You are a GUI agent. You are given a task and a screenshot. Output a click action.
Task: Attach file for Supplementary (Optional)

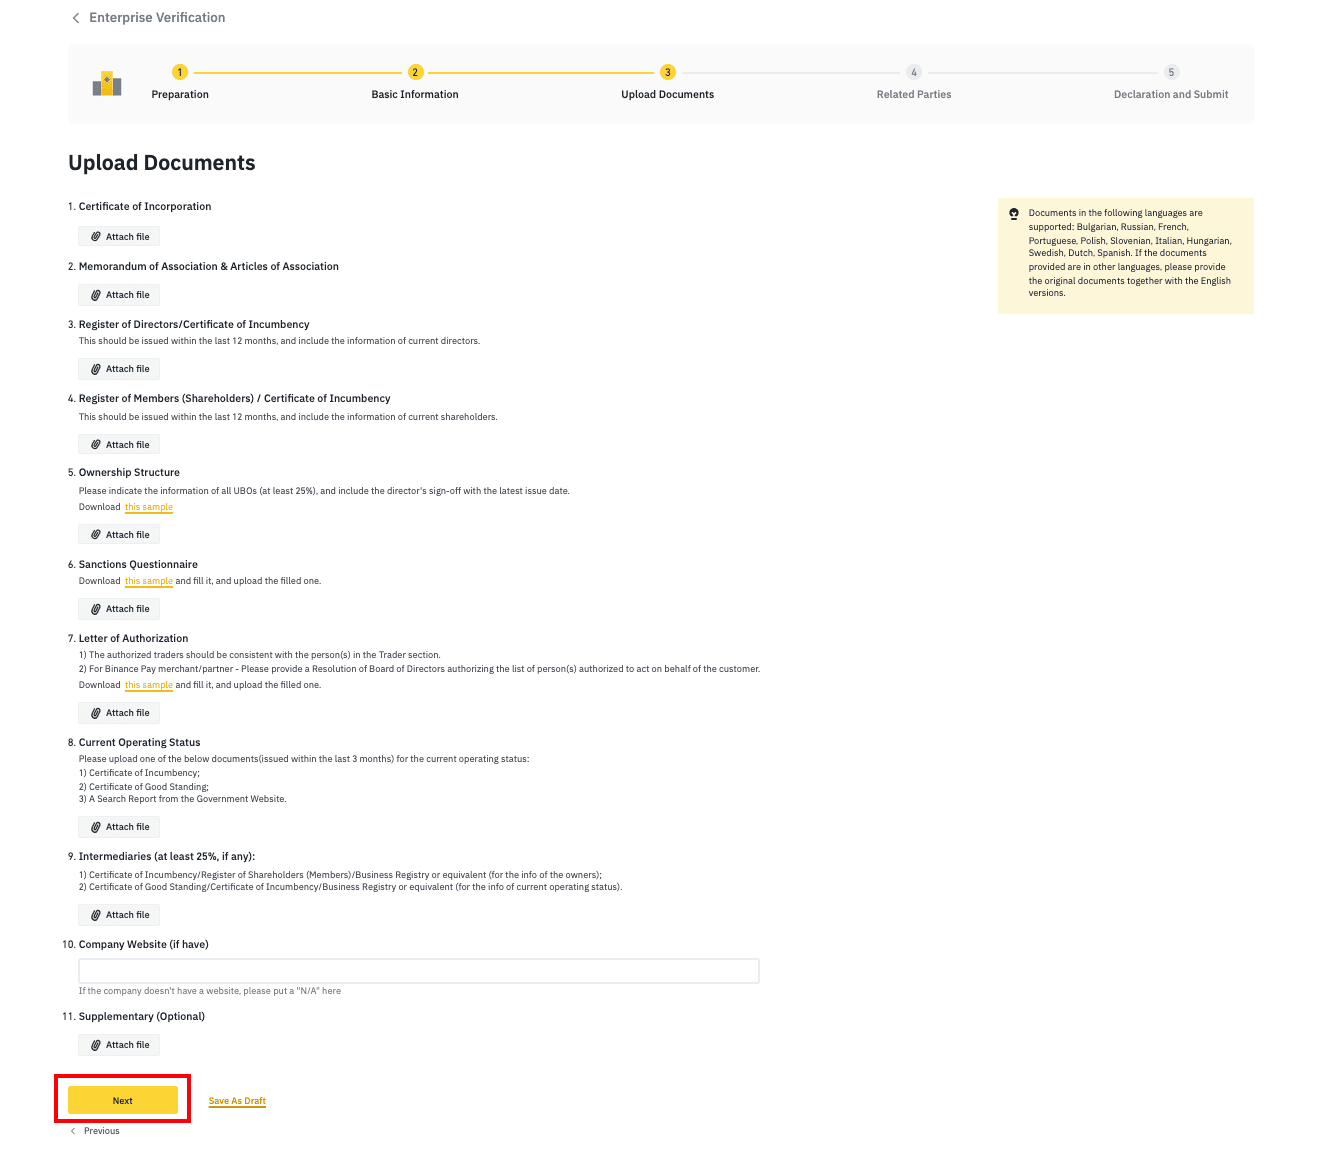tap(119, 1045)
